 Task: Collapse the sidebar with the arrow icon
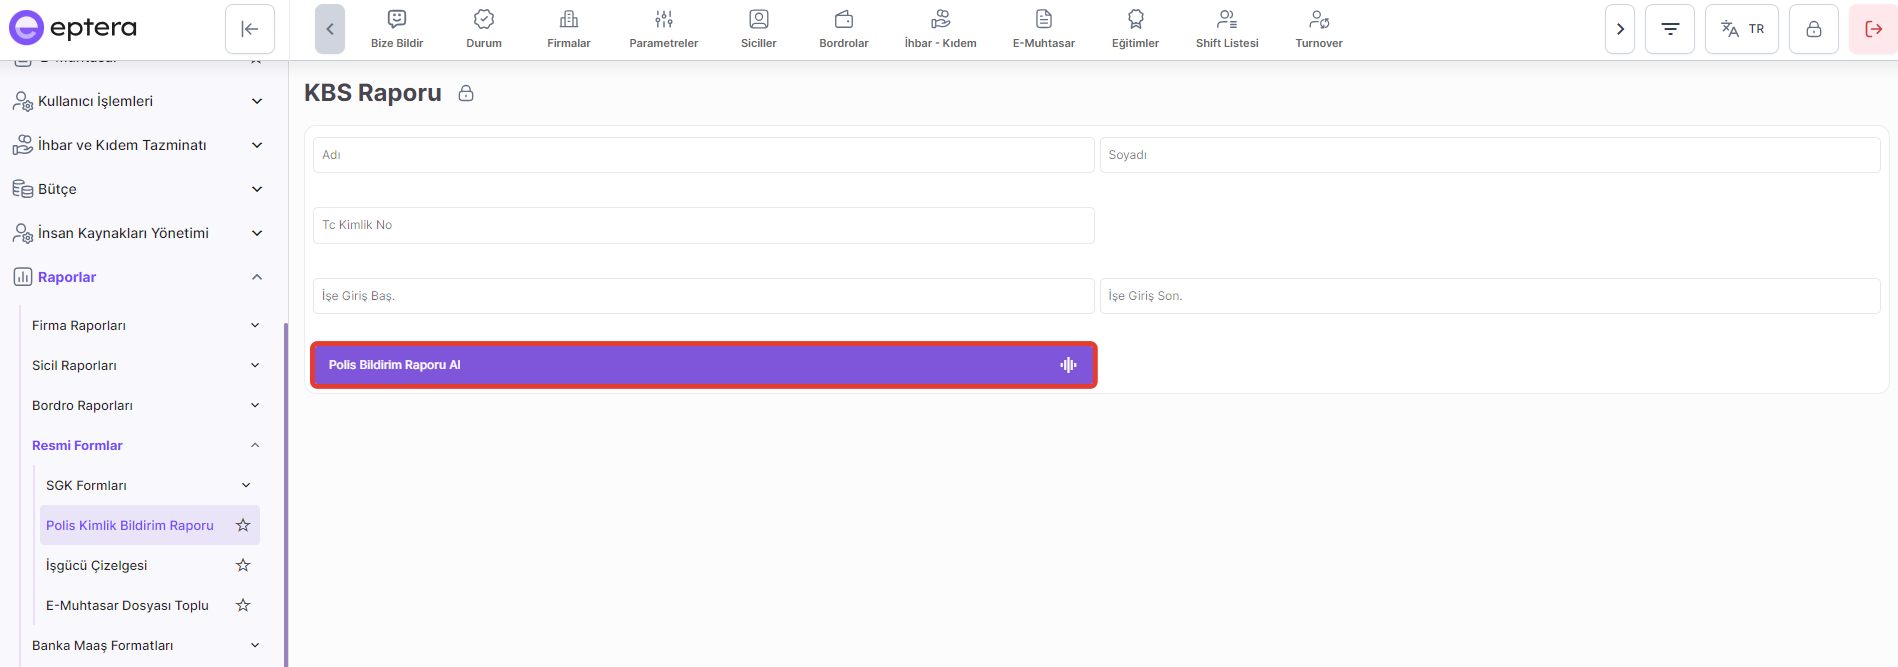pyautogui.click(x=250, y=29)
